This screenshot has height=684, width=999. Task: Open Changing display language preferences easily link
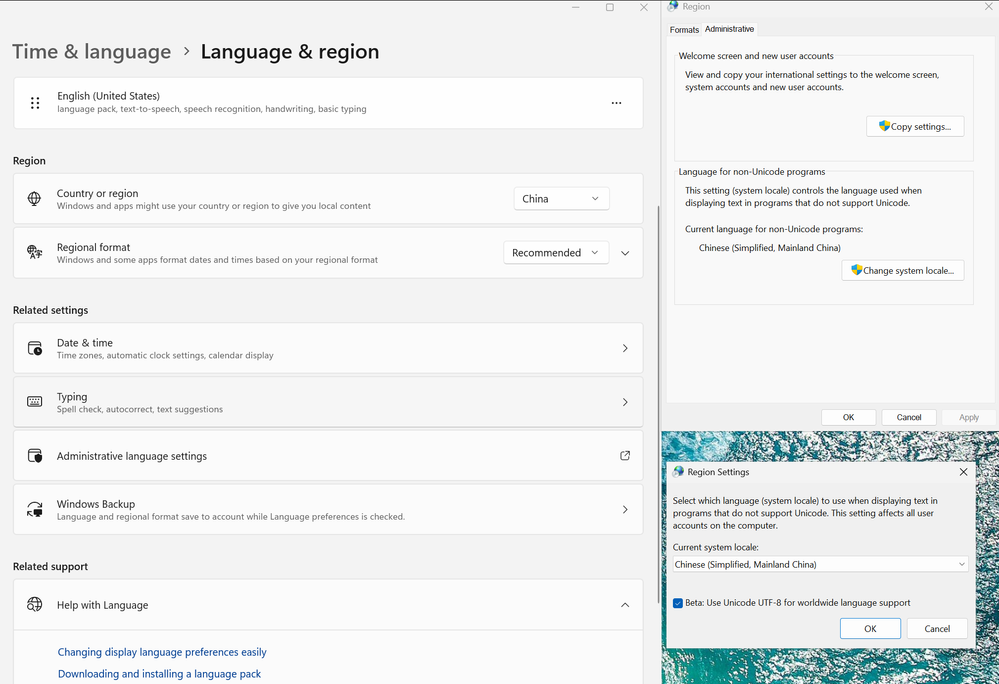(162, 652)
